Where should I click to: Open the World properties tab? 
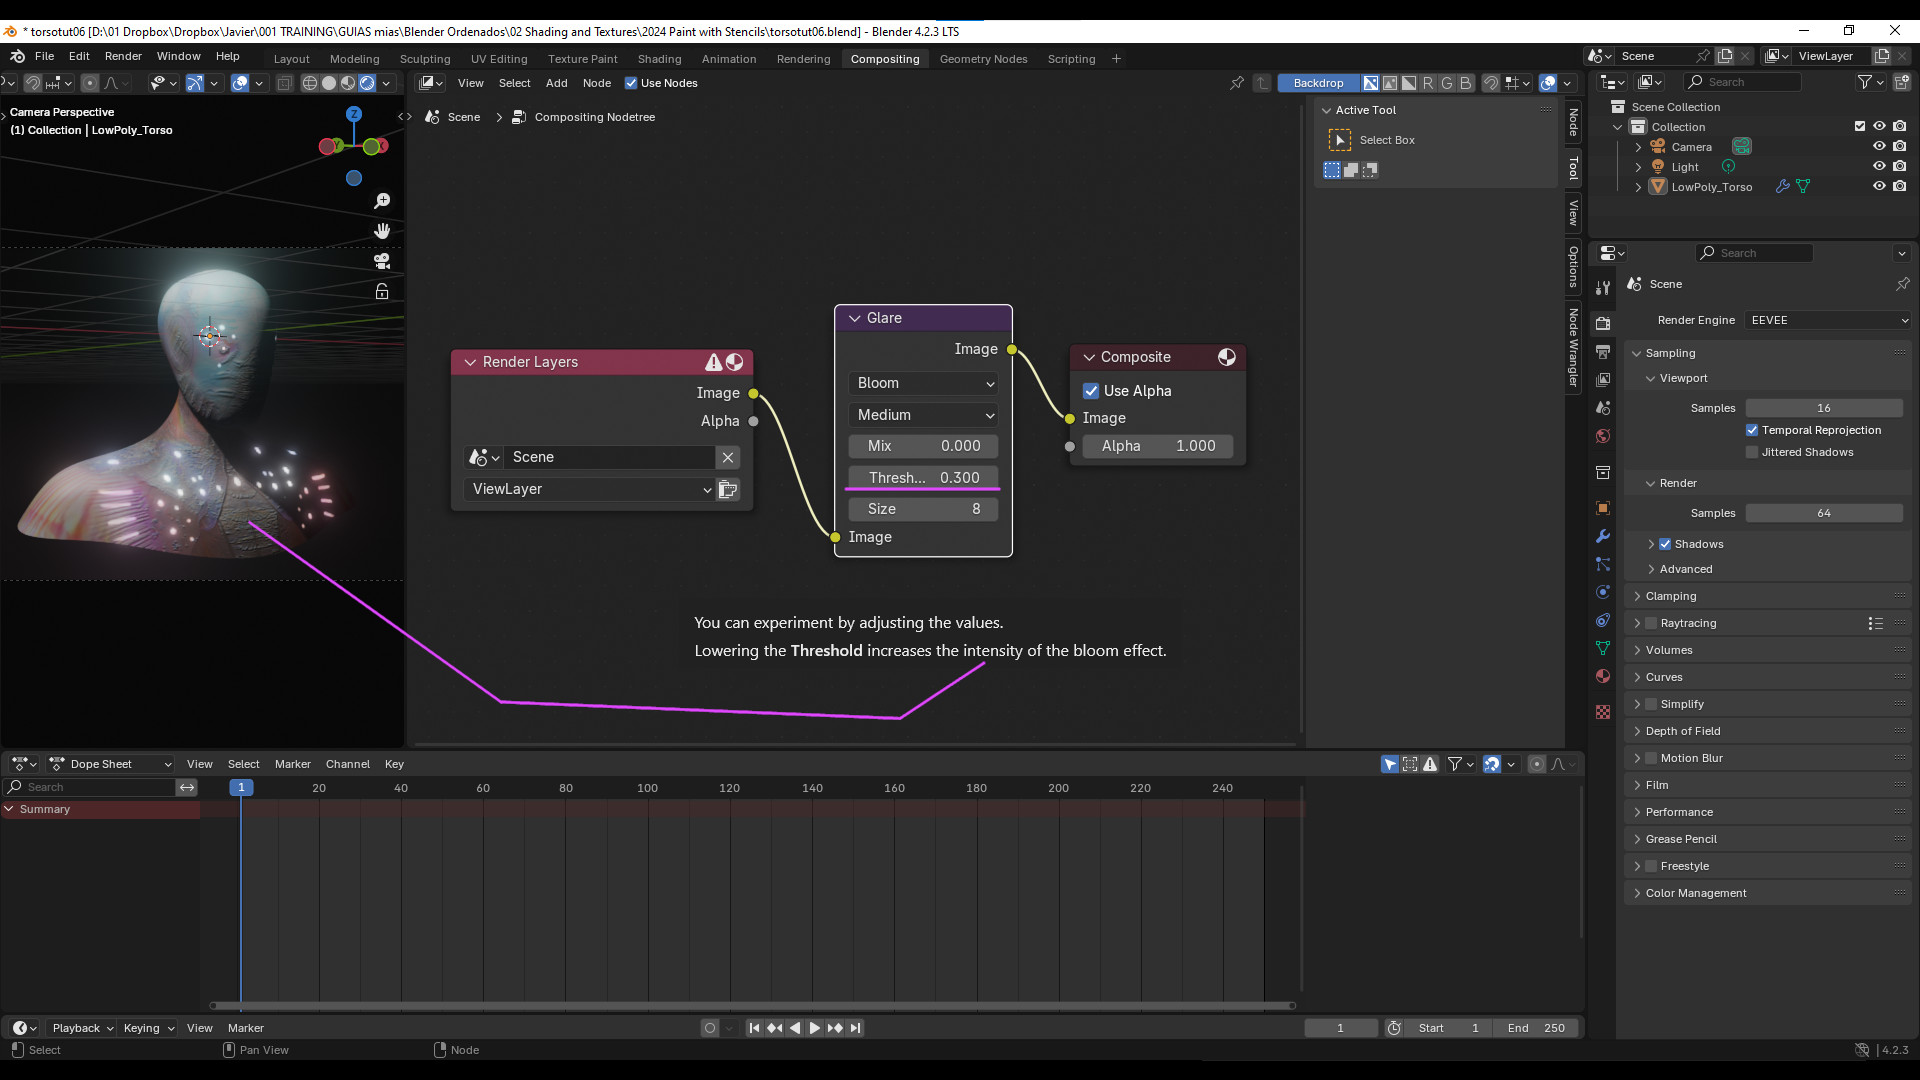point(1603,436)
